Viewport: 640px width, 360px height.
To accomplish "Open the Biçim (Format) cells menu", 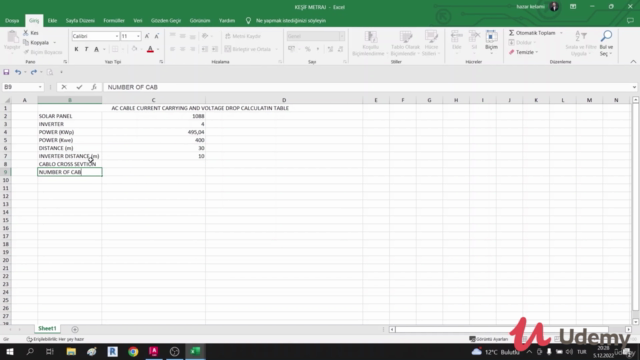I will (x=491, y=41).
